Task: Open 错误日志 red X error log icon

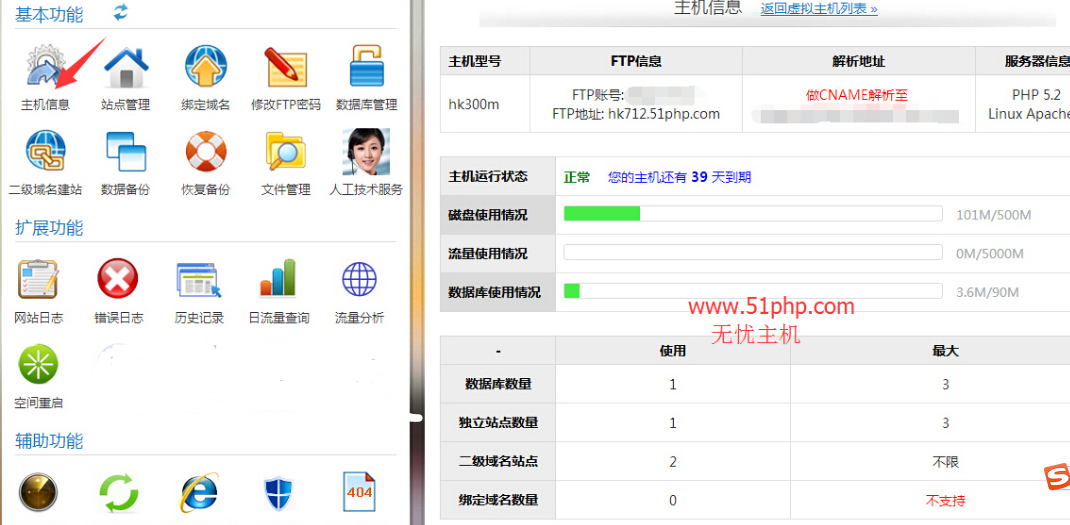Action: point(118,279)
